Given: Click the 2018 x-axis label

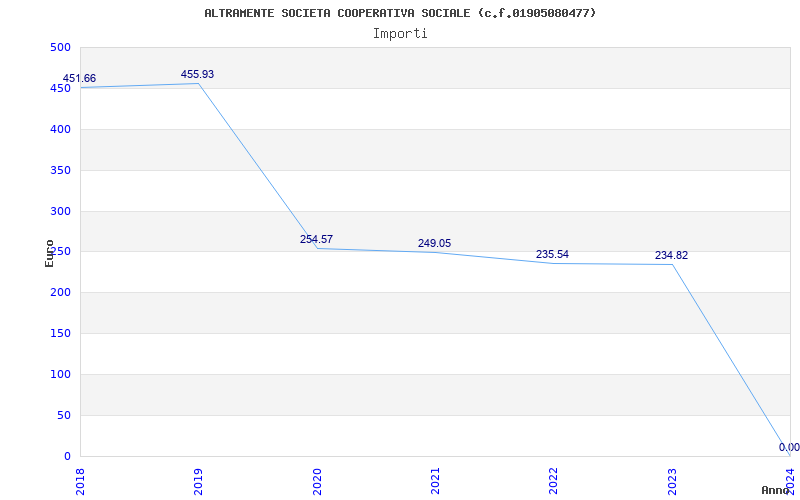Looking at the screenshot, I should pyautogui.click(x=80, y=482).
